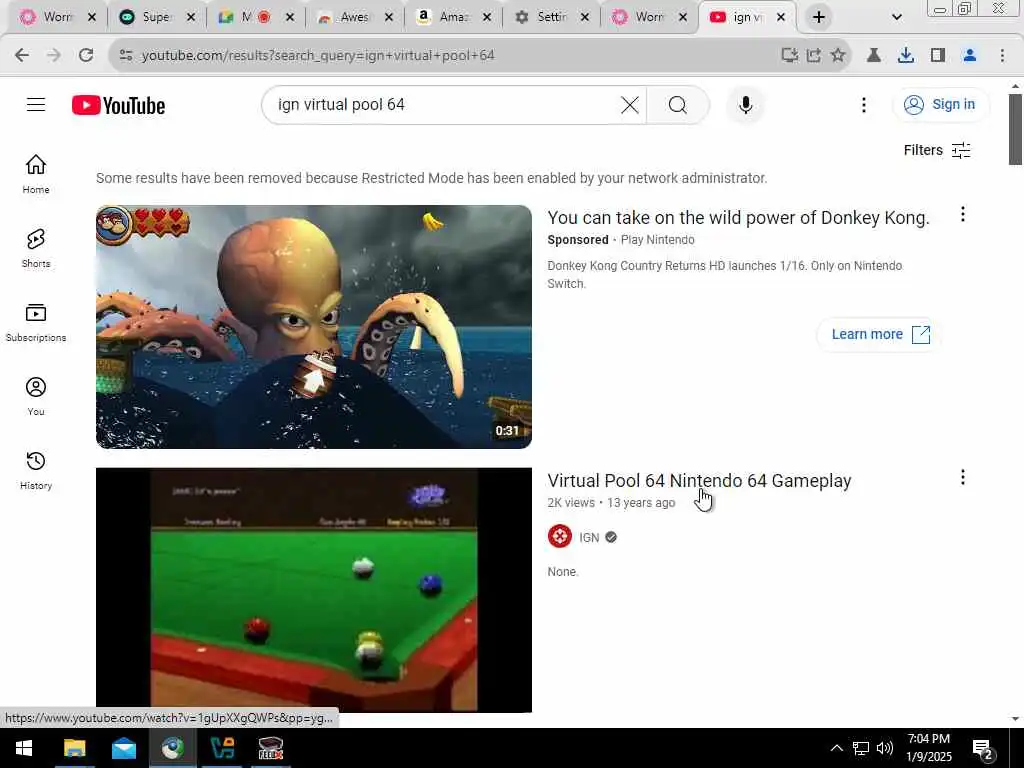
Task: Open taskbar clock showing 7:04 PM
Action: (x=929, y=748)
